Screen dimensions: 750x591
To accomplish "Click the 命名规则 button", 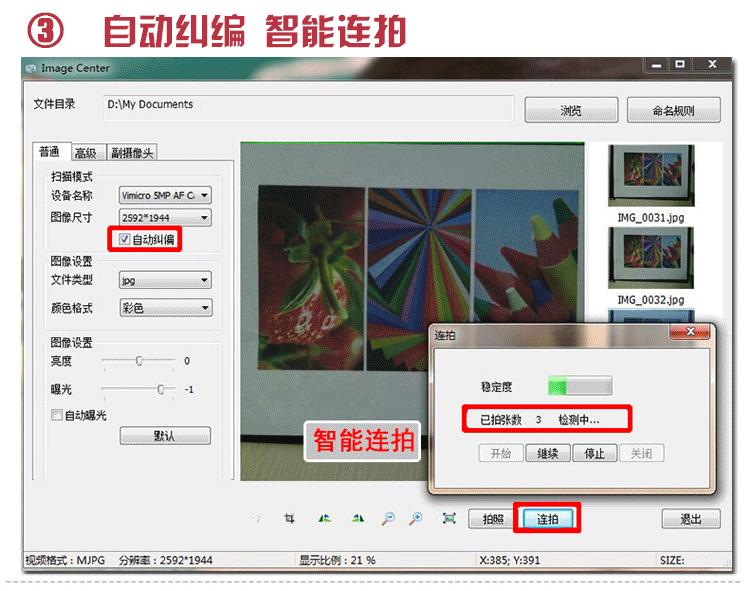I will (673, 110).
